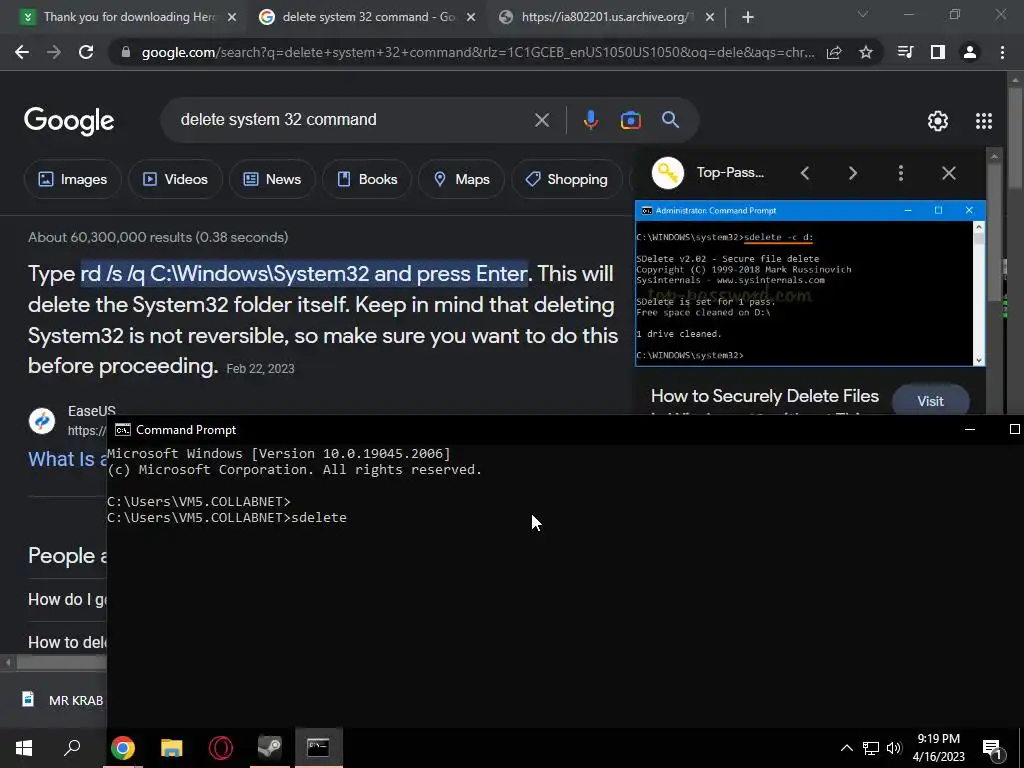Screen dimensions: 1024x768
Task: Search by image with Lens icon
Action: [630, 120]
